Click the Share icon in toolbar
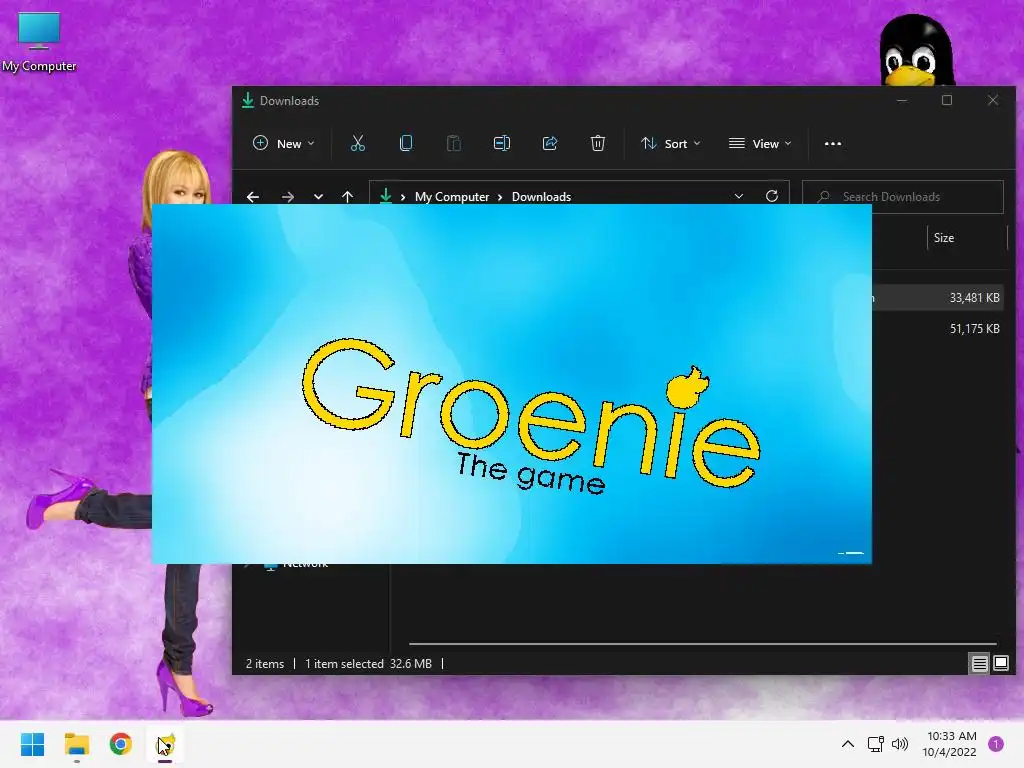1024x768 pixels. (550, 144)
